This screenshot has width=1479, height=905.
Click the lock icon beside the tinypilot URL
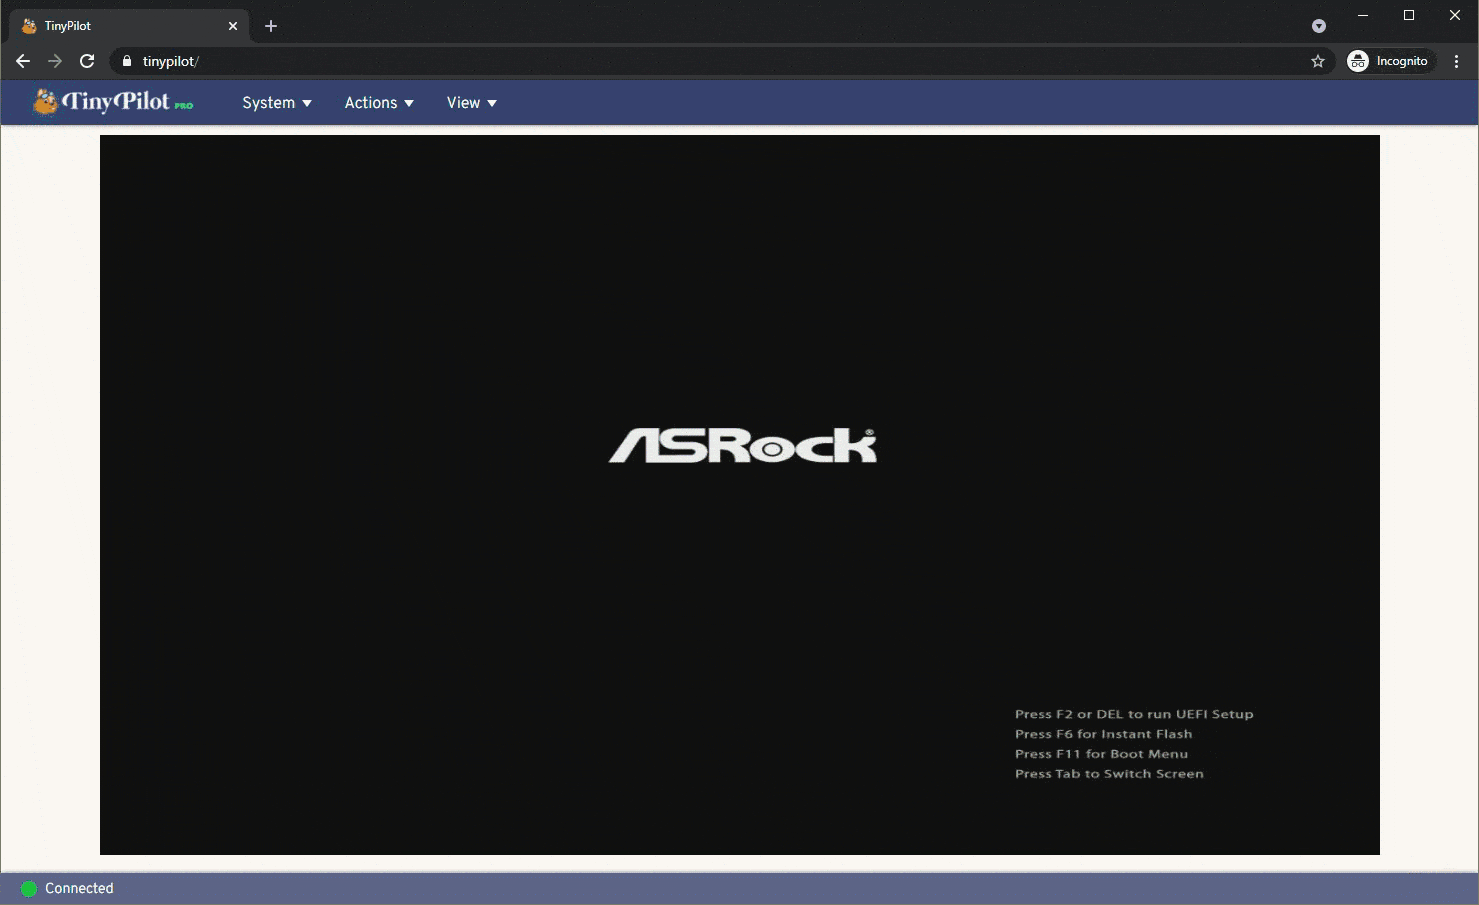pyautogui.click(x=126, y=61)
